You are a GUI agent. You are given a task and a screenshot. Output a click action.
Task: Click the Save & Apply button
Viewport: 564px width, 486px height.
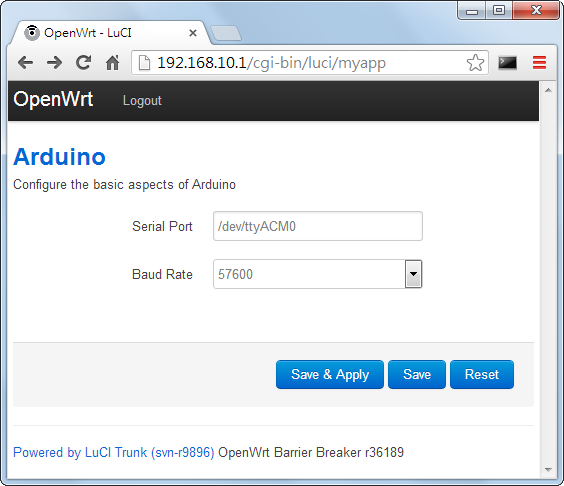(330, 374)
